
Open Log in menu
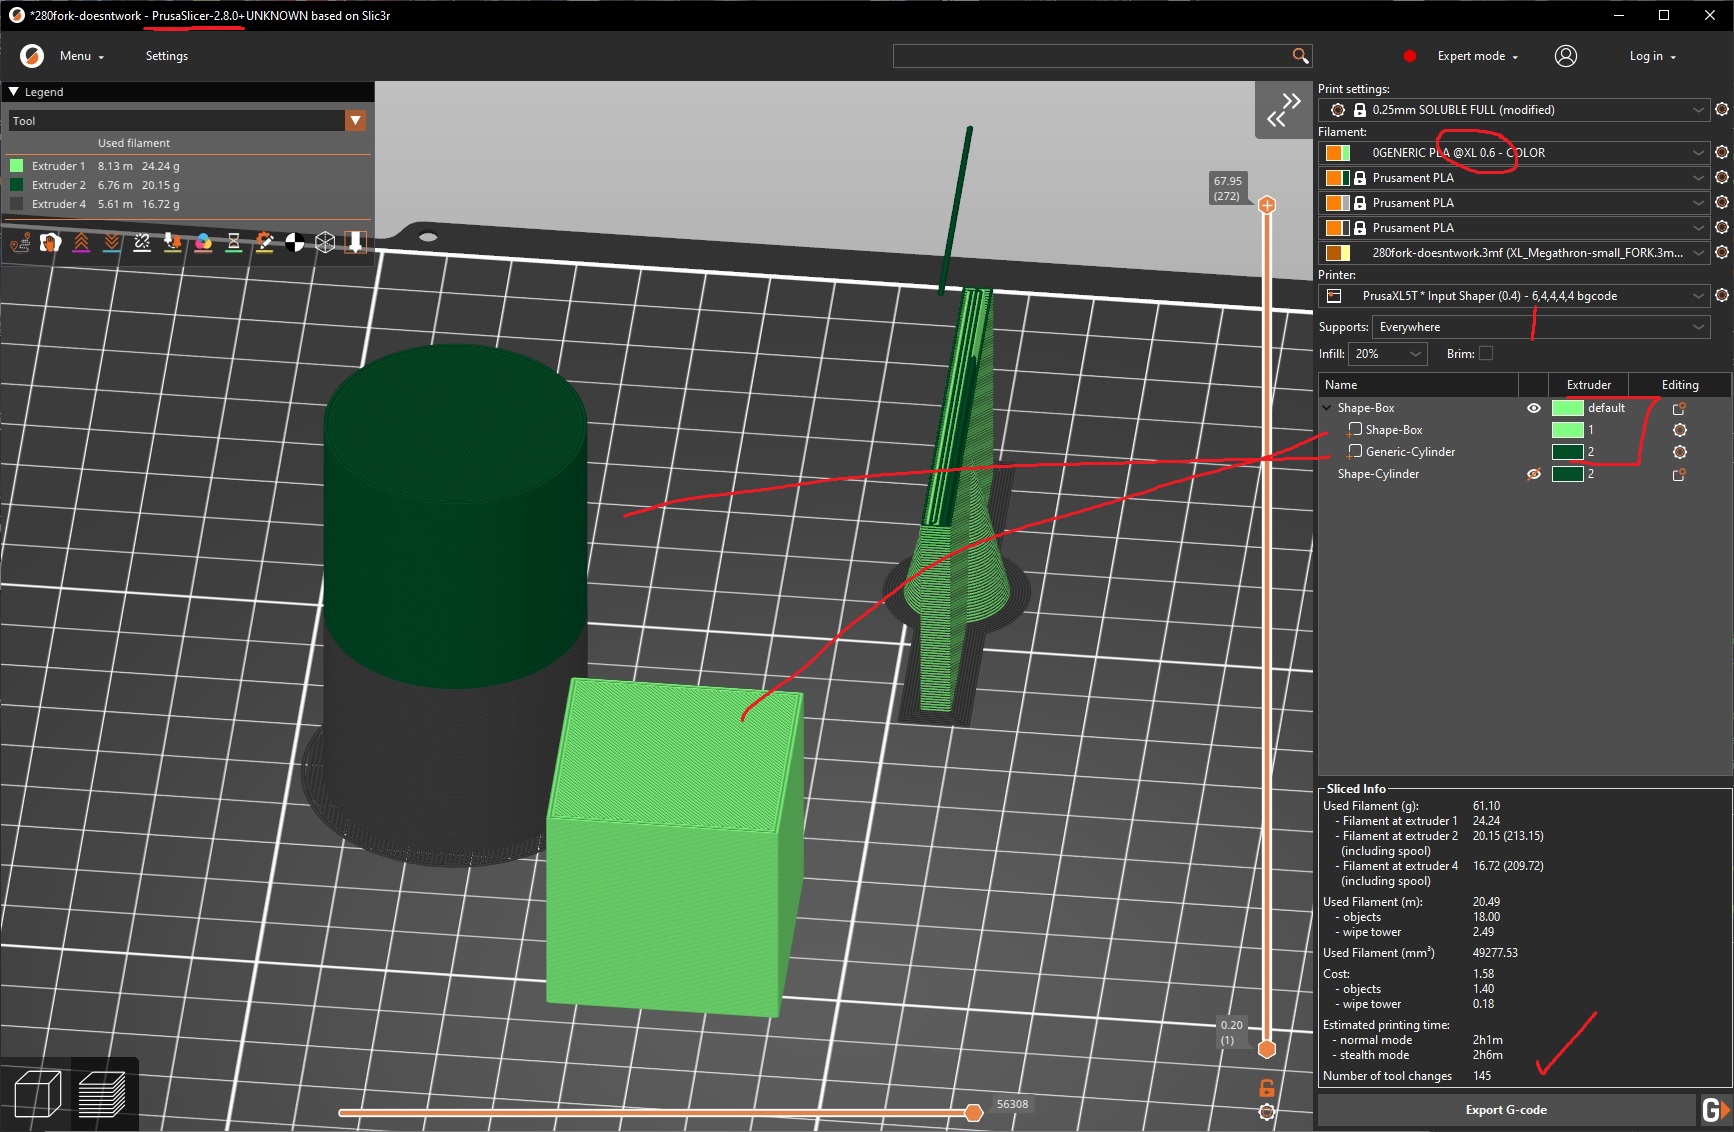click(1652, 56)
